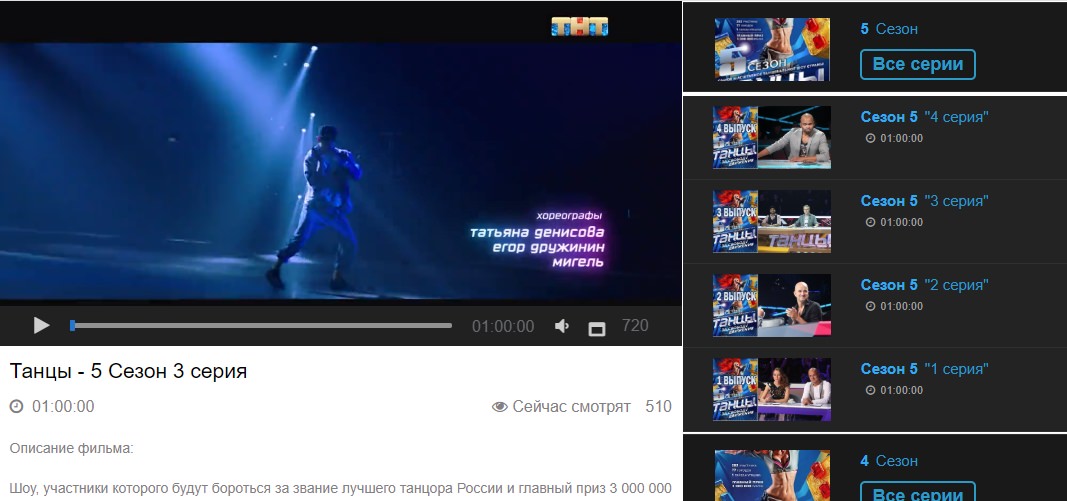The height and width of the screenshot is (501, 1067).
Task: Open the Сезон 5 "2 серия" link
Action: pyautogui.click(x=924, y=285)
